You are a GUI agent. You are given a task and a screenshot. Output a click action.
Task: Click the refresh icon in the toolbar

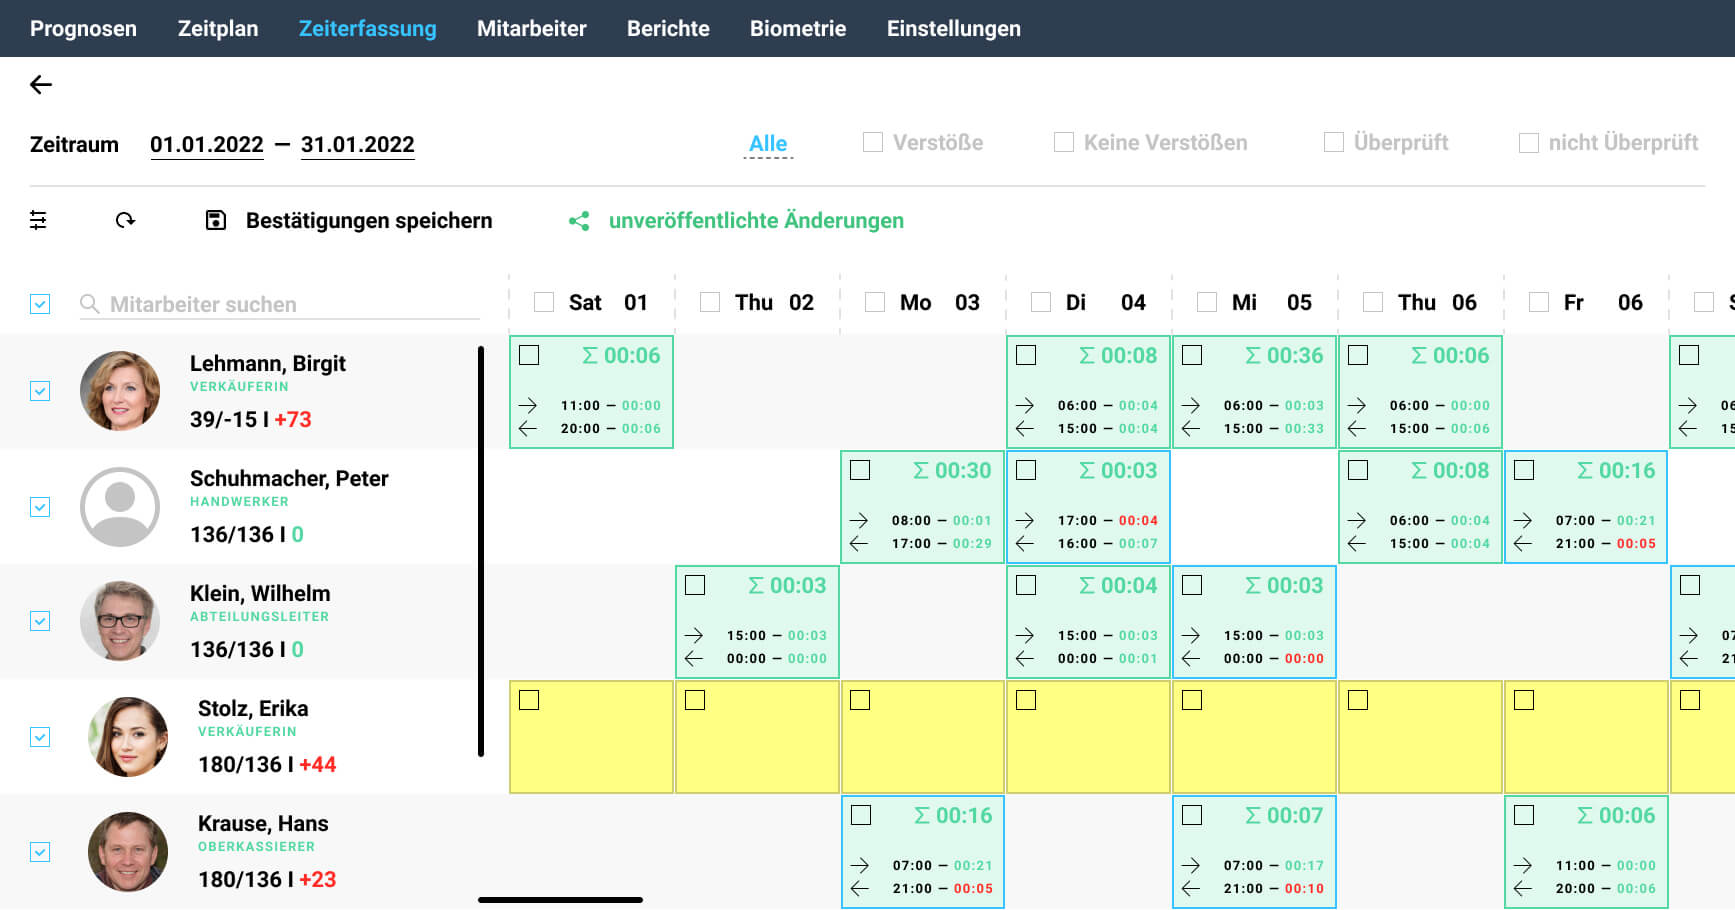(125, 220)
